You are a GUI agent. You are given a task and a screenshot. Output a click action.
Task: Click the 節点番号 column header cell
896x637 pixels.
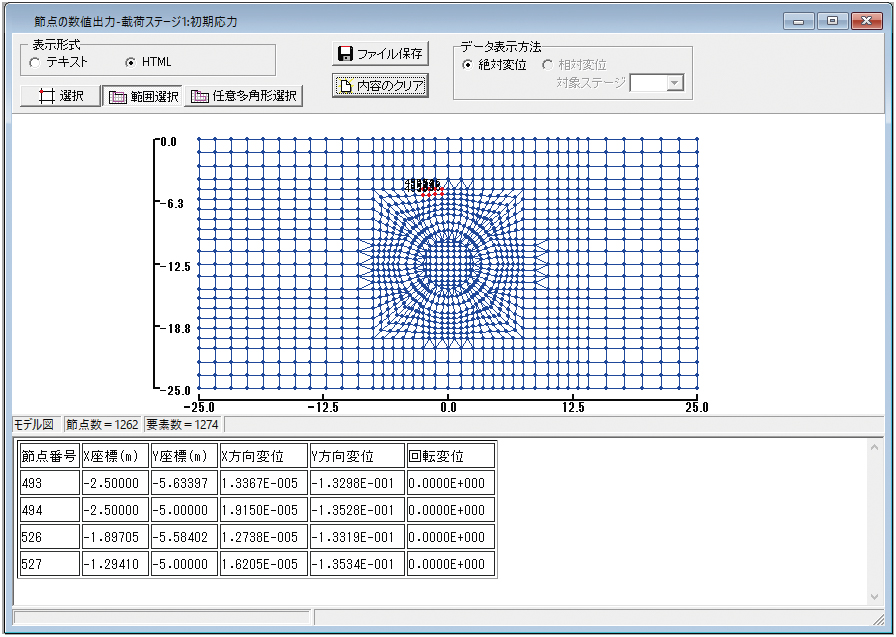tap(49, 456)
